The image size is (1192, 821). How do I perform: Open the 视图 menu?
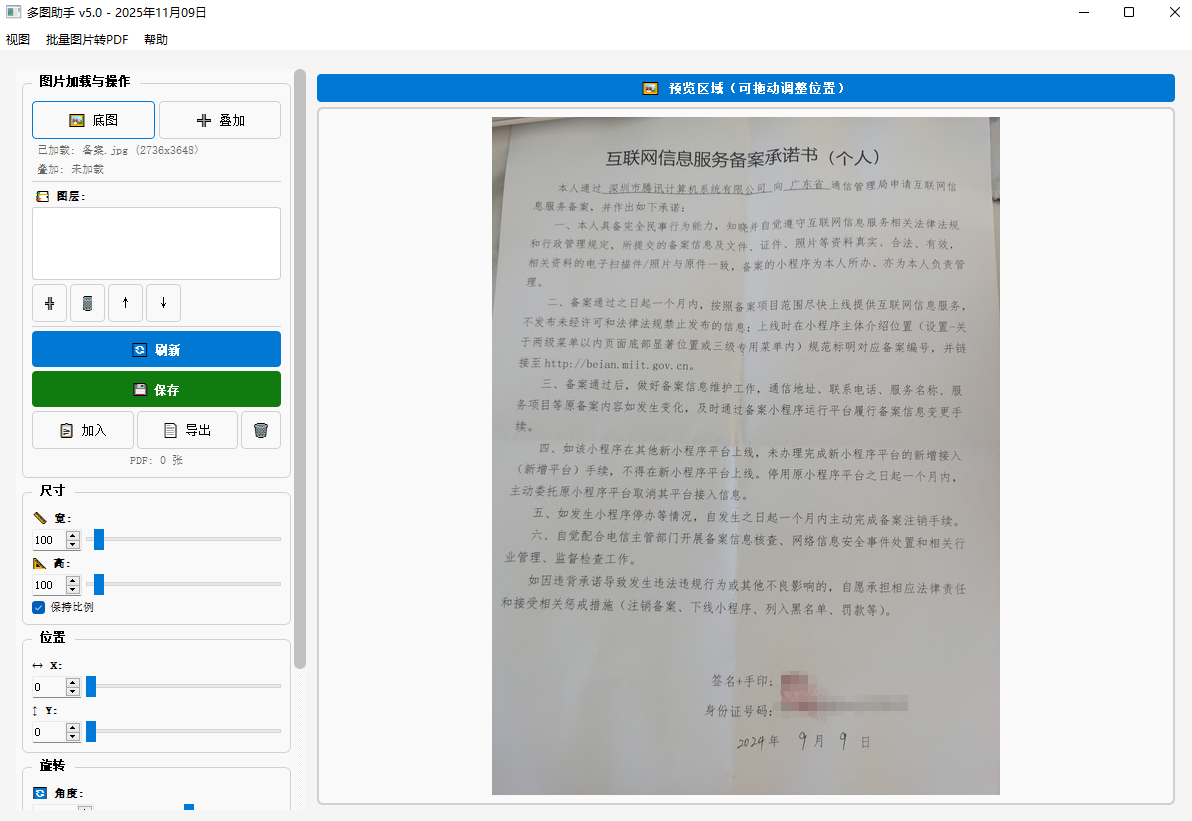click(x=17, y=39)
